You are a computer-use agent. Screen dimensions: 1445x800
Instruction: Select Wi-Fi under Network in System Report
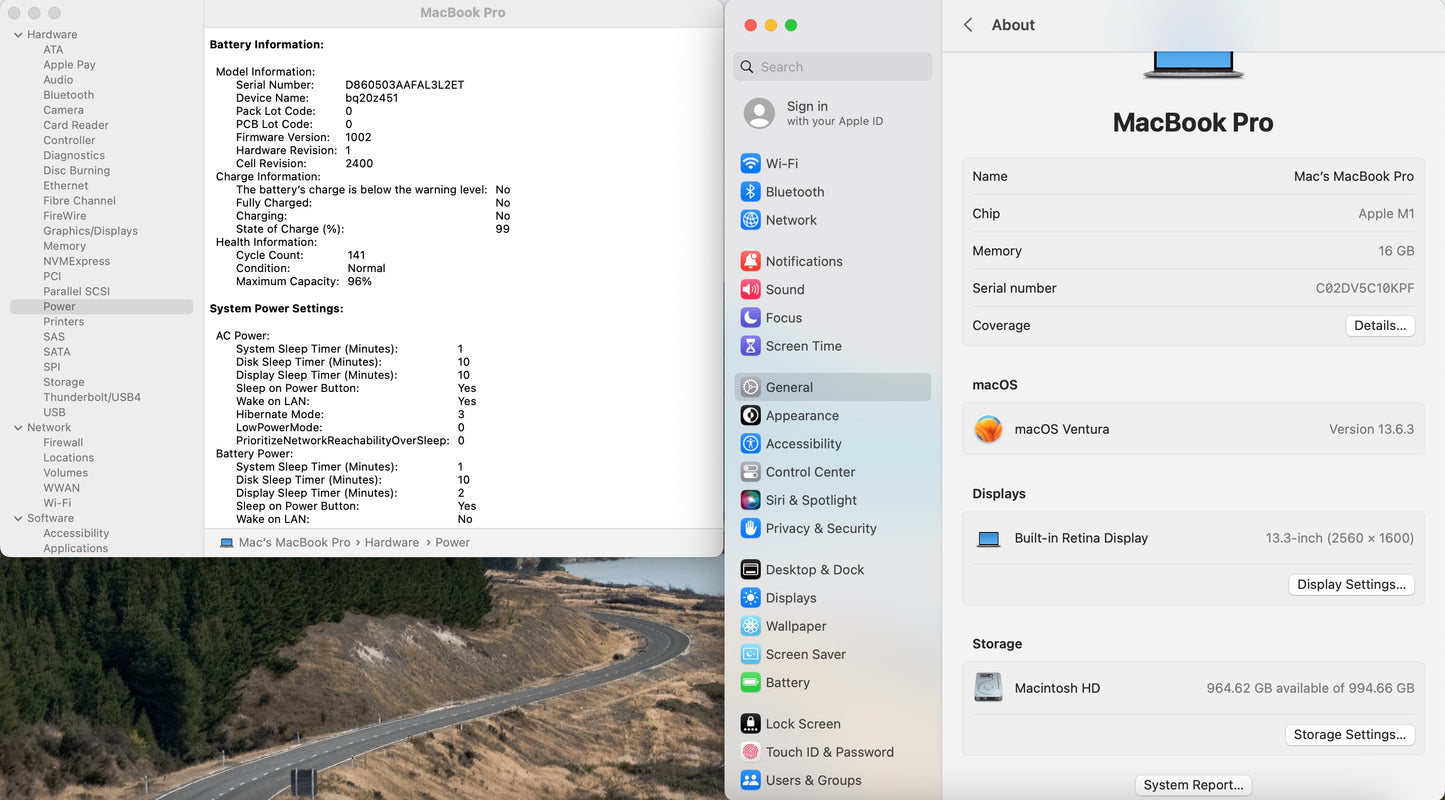[57, 503]
